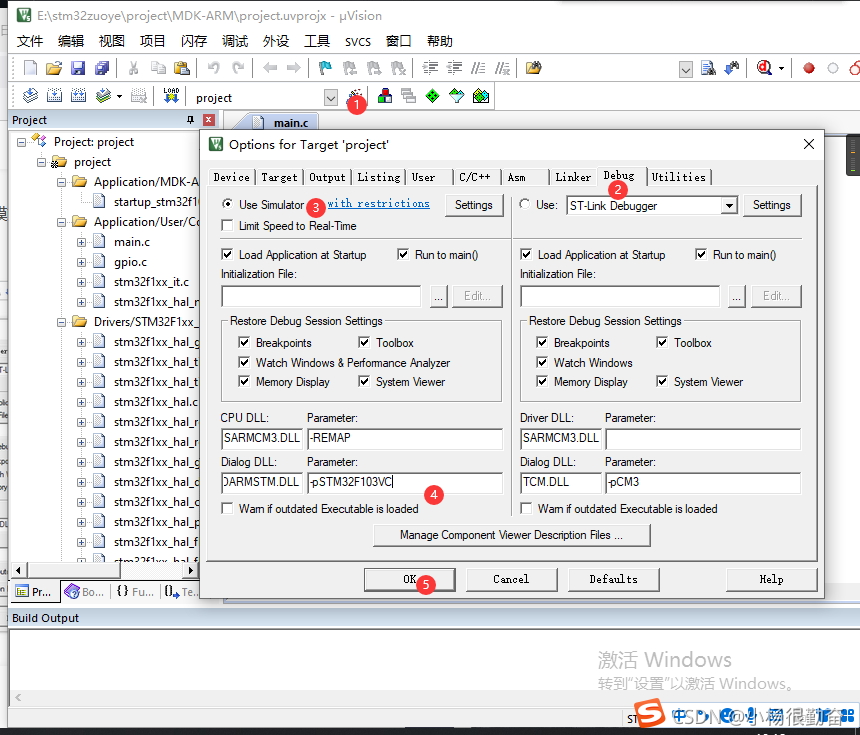
Task: Click the Defaults button
Action: click(x=613, y=579)
